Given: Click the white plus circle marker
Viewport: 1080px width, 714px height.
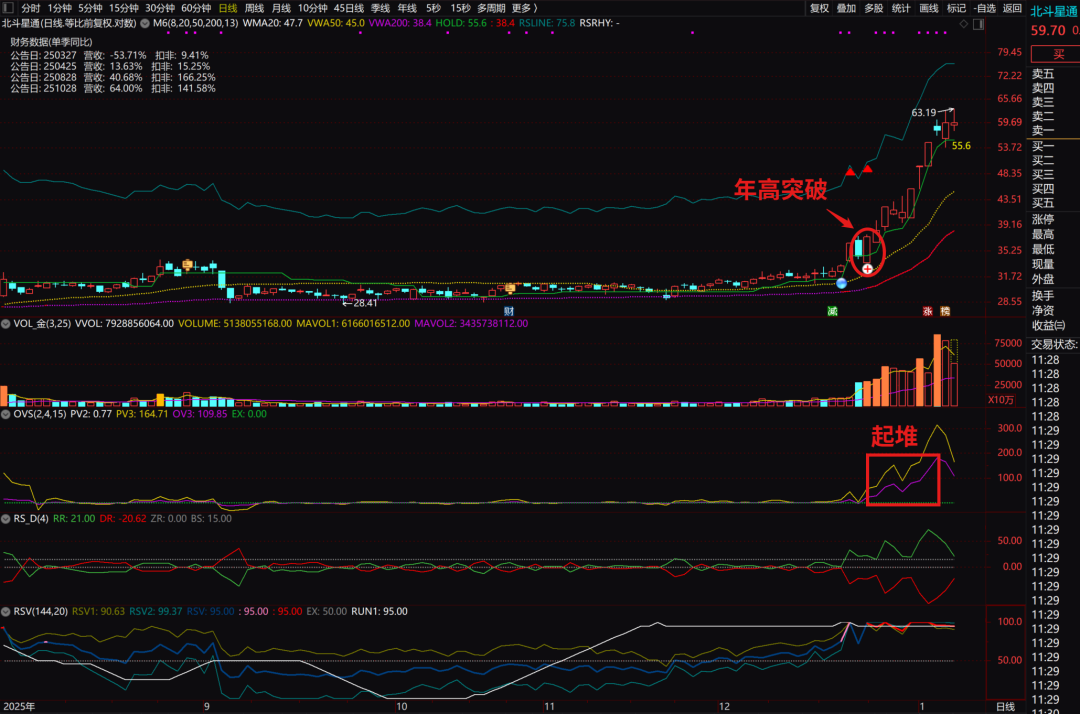Looking at the screenshot, I should click(867, 269).
